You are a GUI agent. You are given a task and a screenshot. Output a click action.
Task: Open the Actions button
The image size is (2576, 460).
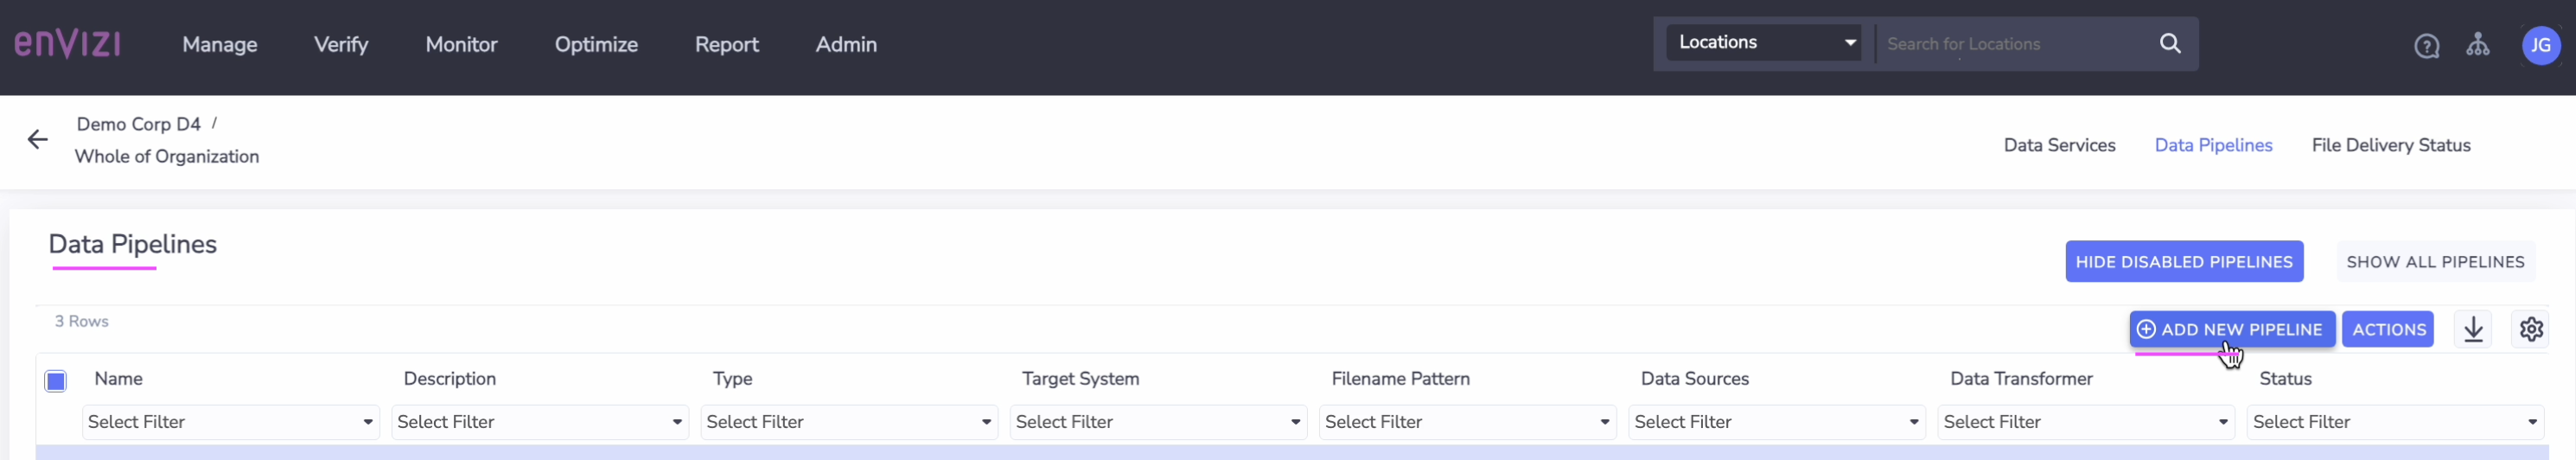2388,329
